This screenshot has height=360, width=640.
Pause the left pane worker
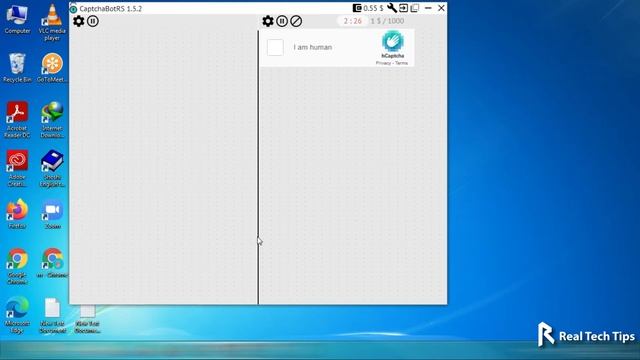[93, 21]
